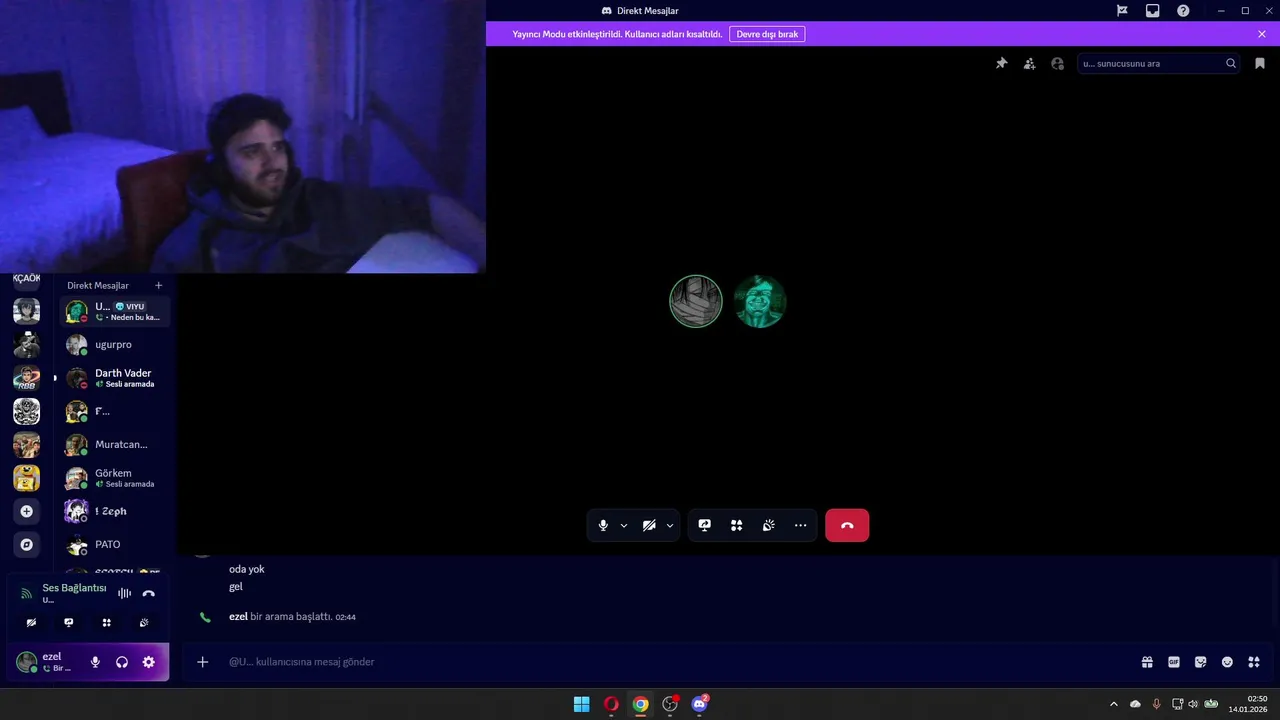Open microphone options chevron in call bar
Image resolution: width=1280 pixels, height=720 pixels.
click(x=624, y=525)
